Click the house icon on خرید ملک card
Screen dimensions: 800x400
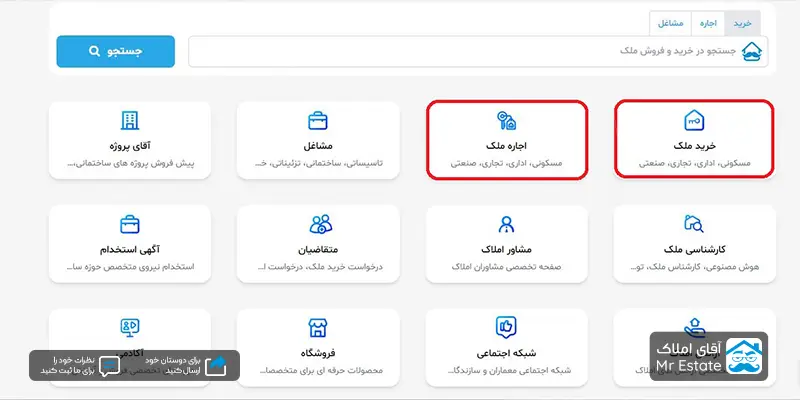tap(694, 121)
